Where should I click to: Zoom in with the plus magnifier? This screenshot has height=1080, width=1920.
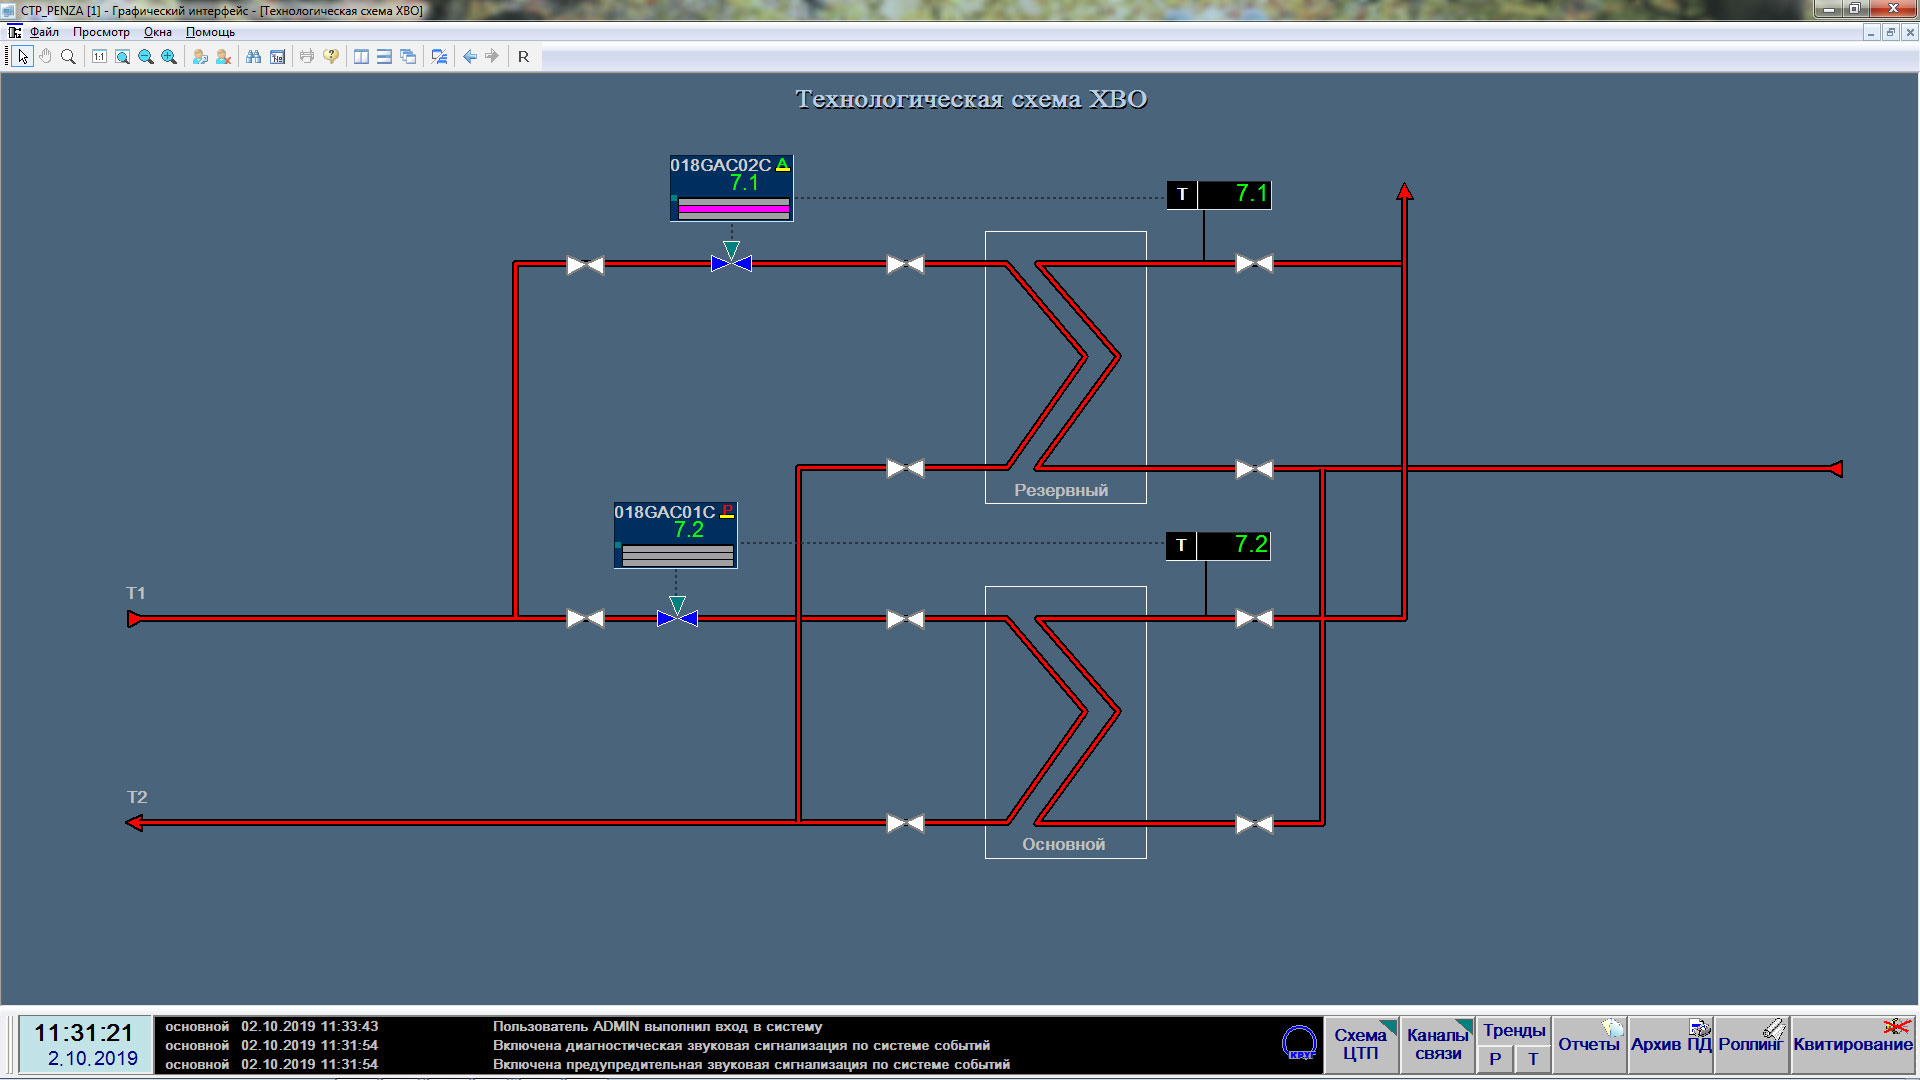[x=169, y=57]
